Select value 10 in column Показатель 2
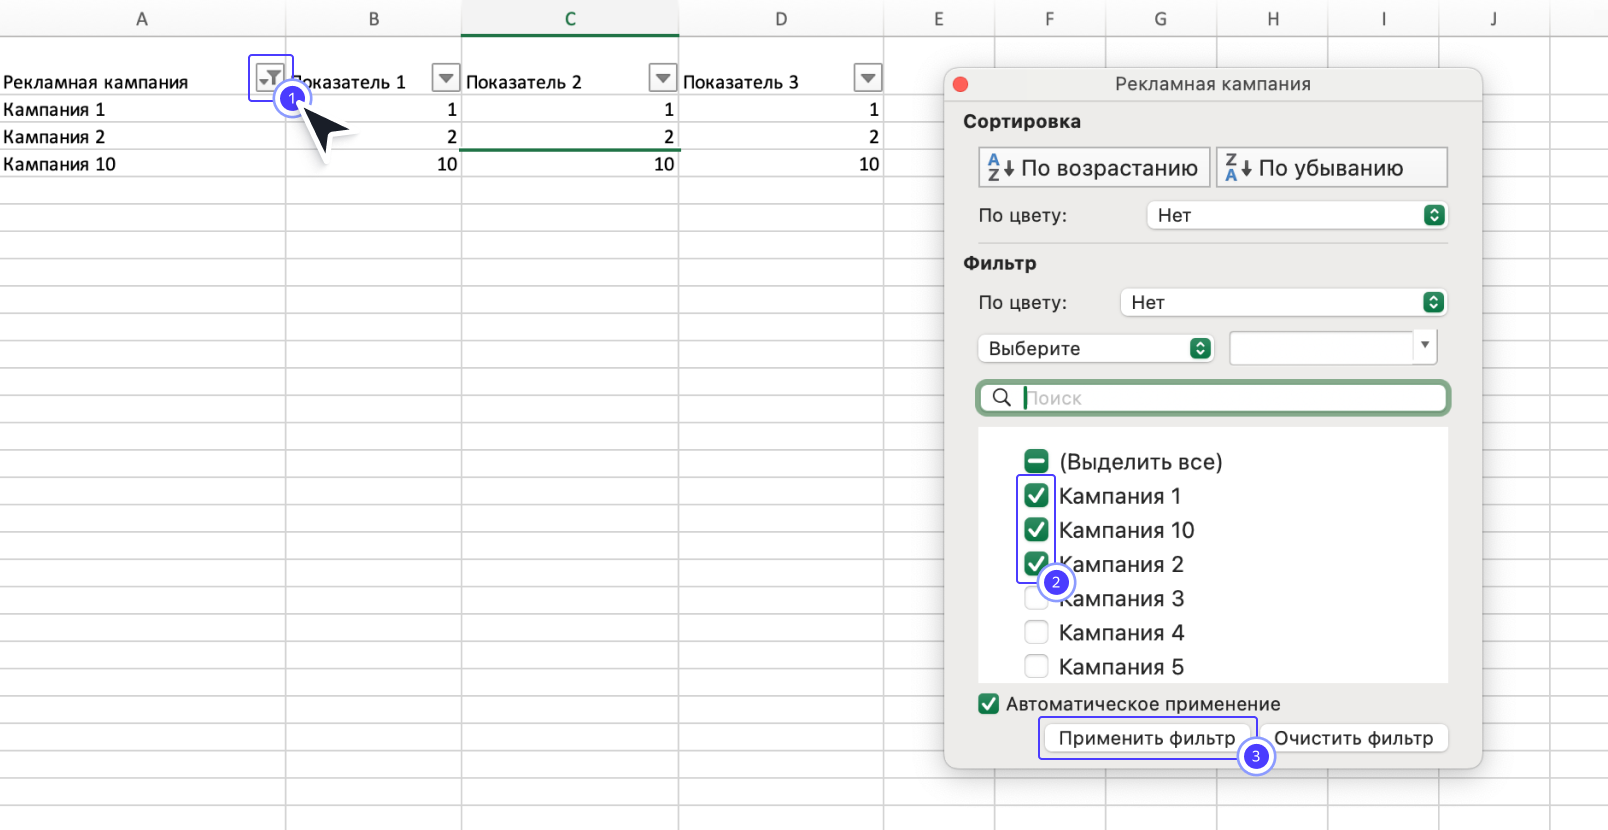This screenshot has width=1608, height=830. tap(570, 164)
